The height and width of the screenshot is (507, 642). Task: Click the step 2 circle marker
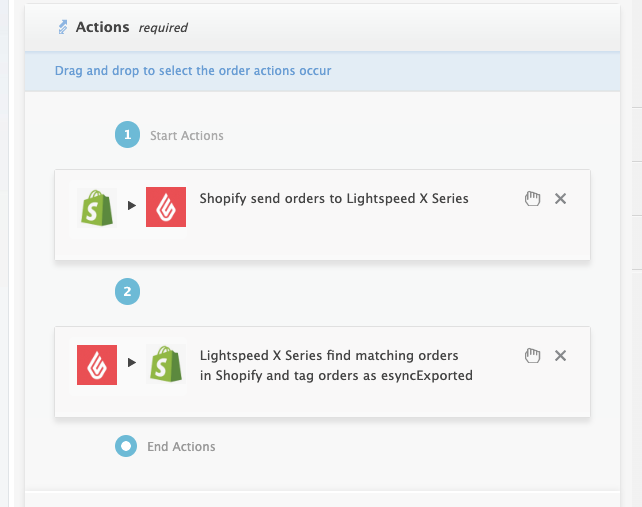coord(127,292)
